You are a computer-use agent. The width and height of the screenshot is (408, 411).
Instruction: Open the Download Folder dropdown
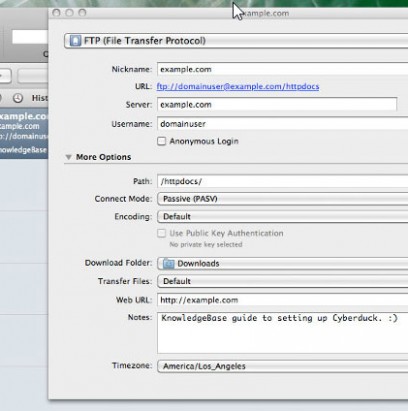pyautogui.click(x=283, y=264)
